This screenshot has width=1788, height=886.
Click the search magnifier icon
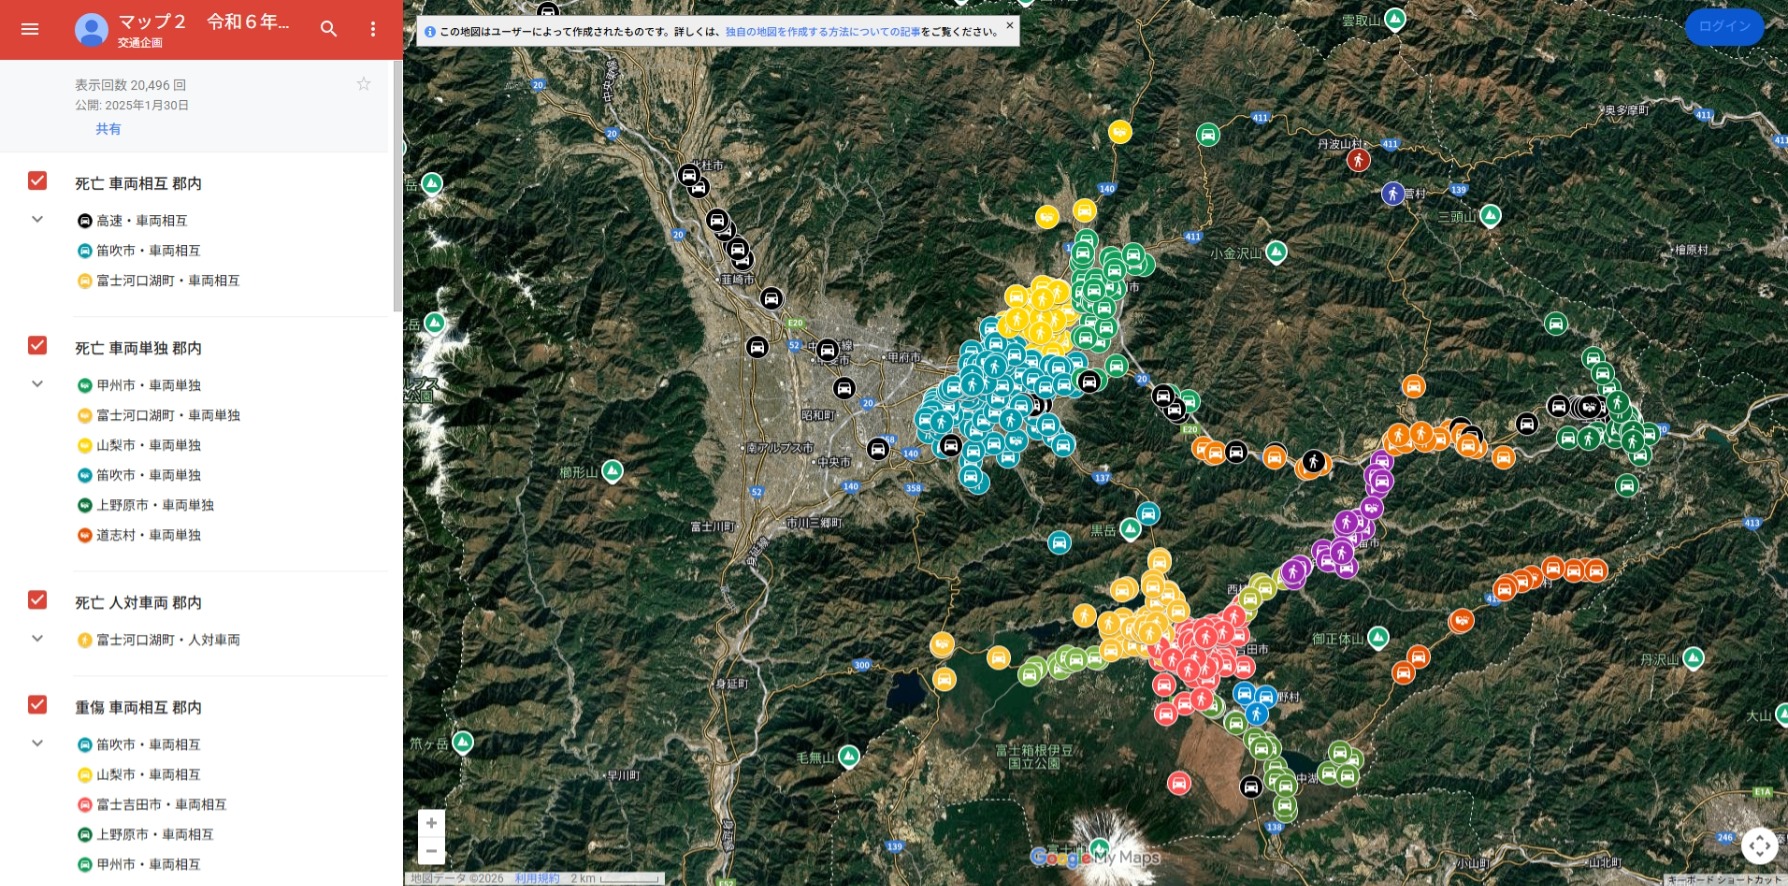point(328,29)
